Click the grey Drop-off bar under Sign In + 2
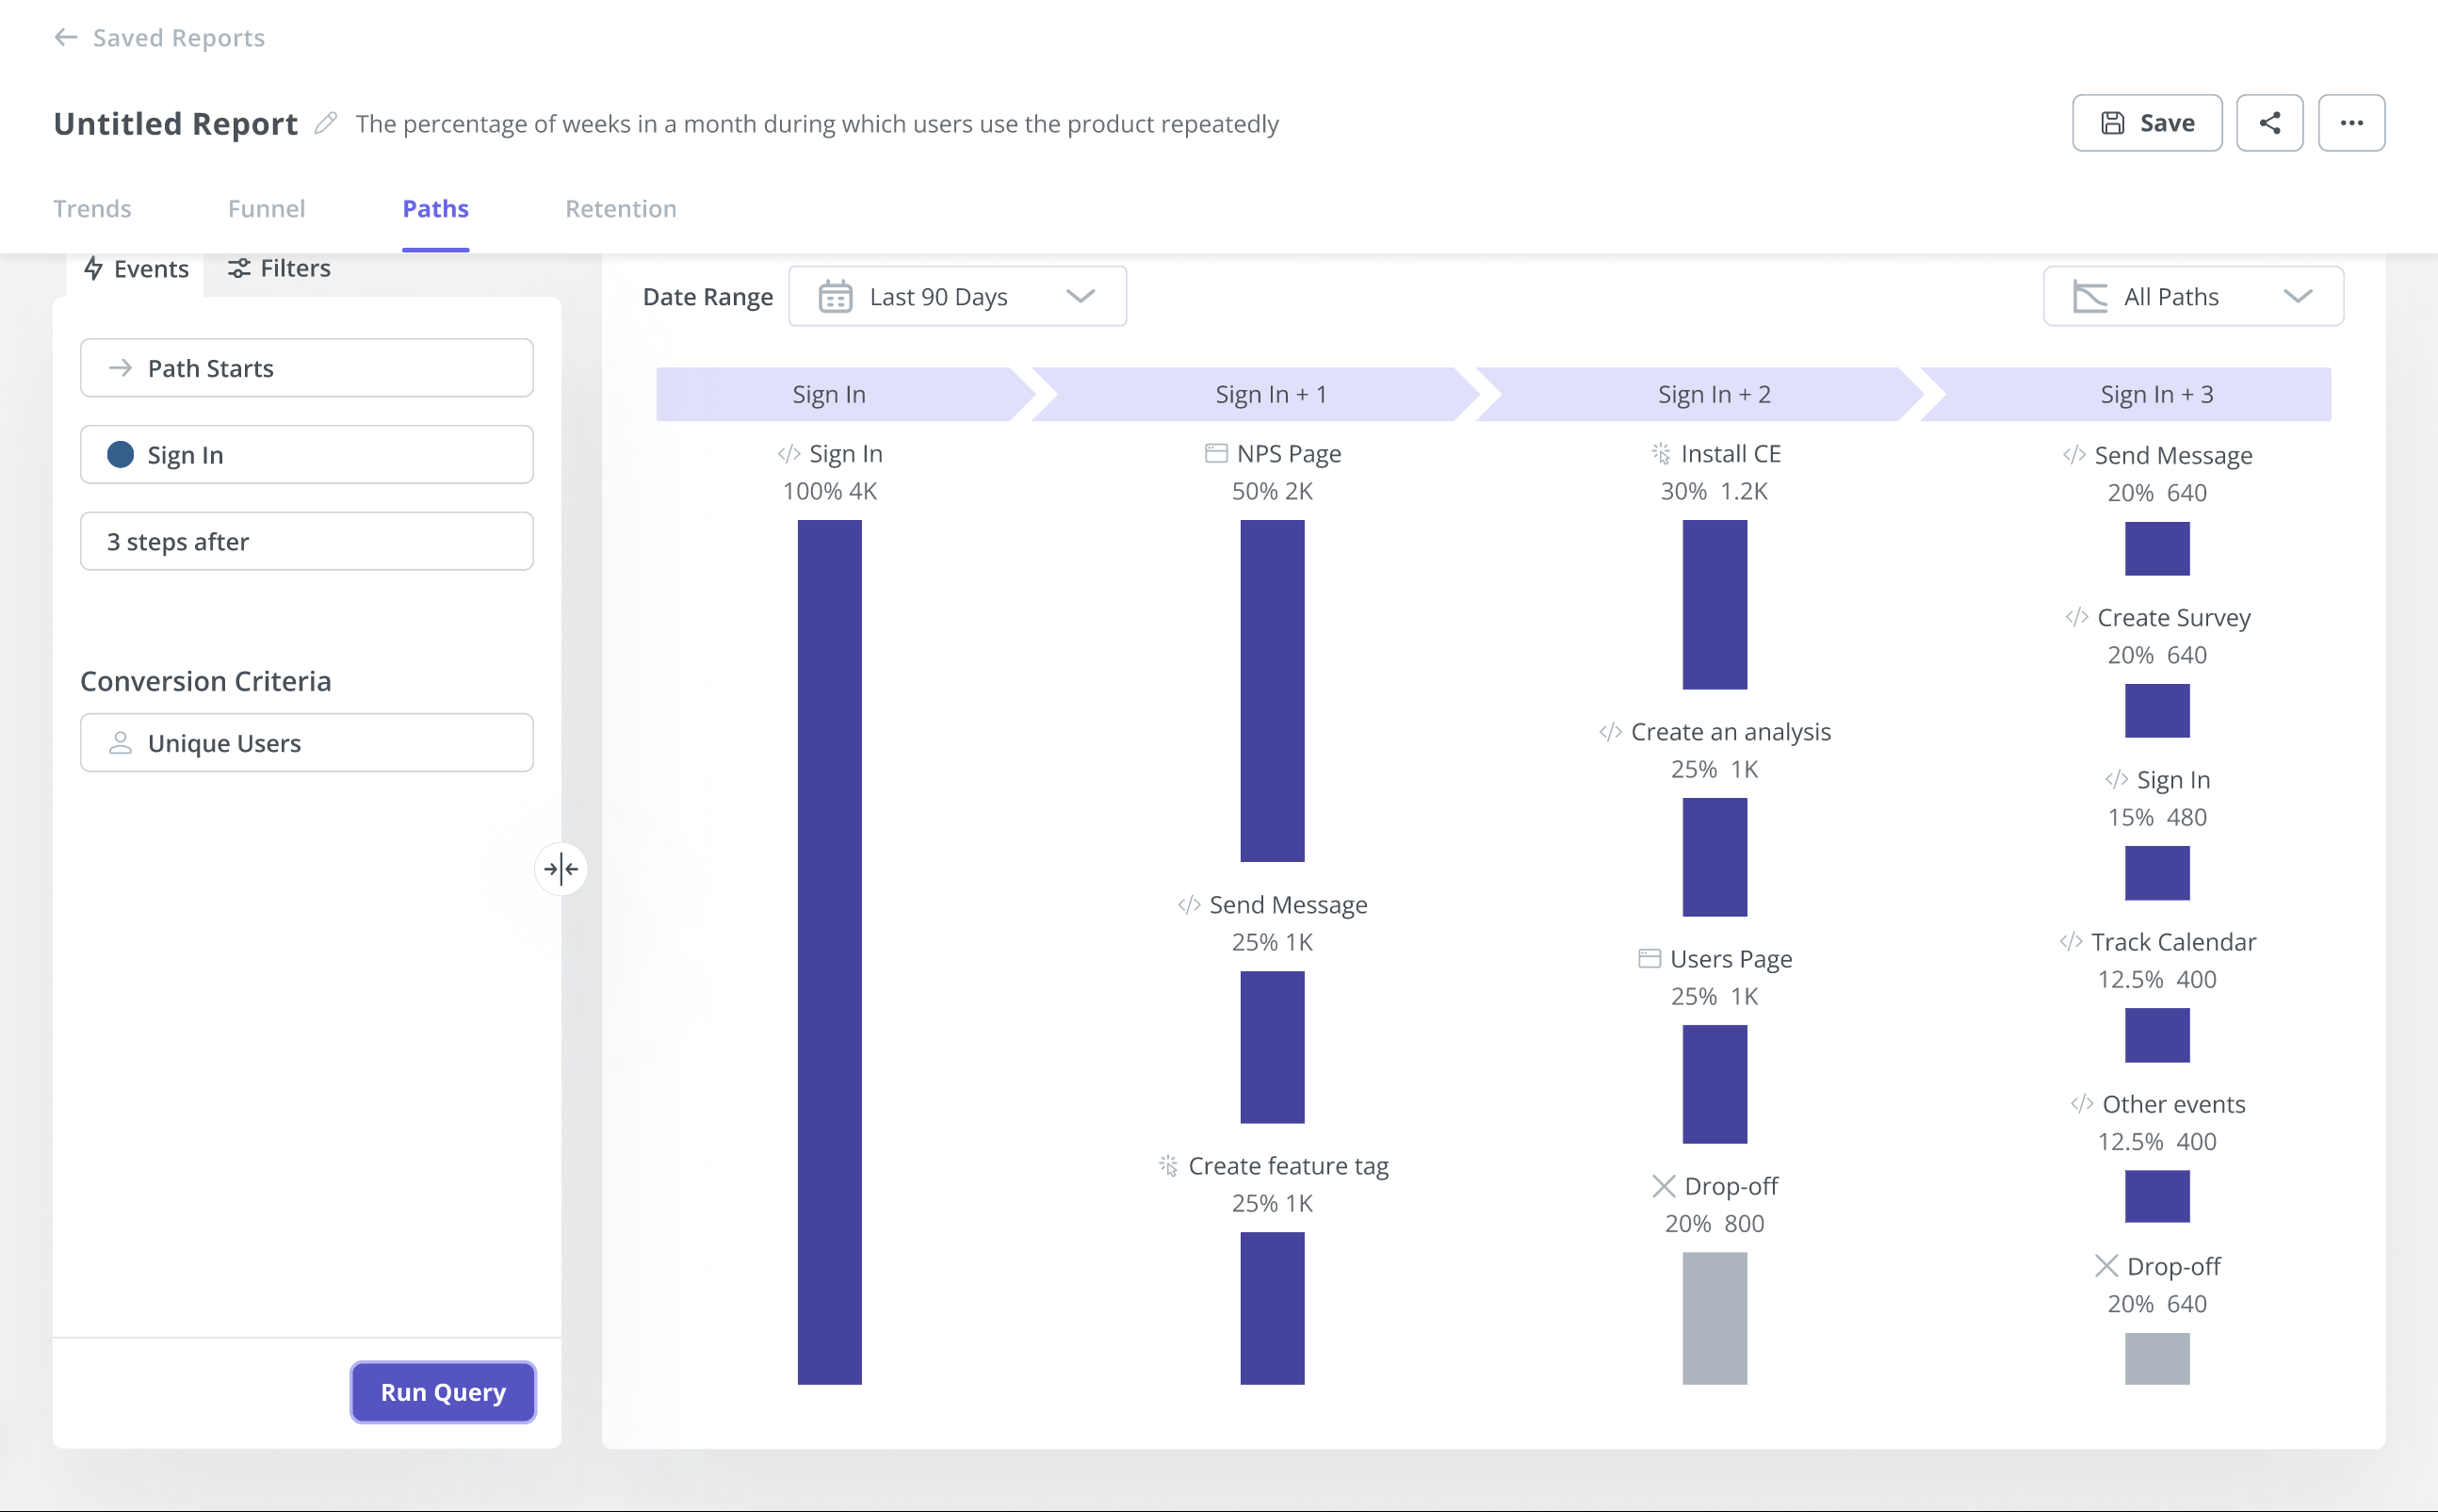 click(x=1714, y=1320)
